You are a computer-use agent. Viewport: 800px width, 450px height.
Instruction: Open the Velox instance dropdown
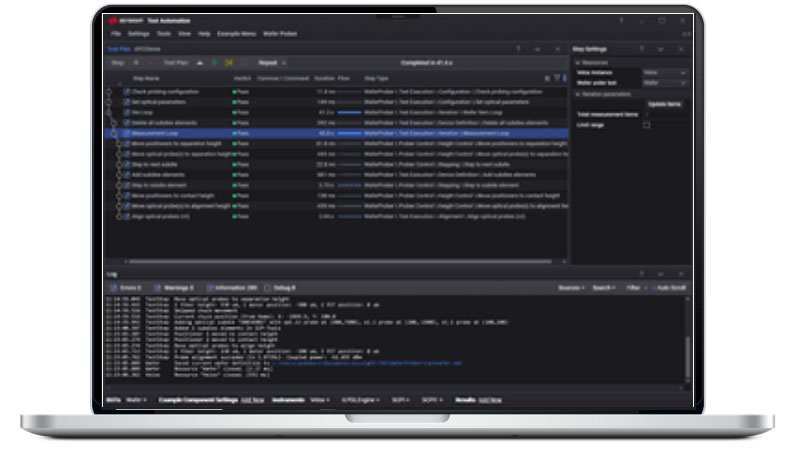664,72
